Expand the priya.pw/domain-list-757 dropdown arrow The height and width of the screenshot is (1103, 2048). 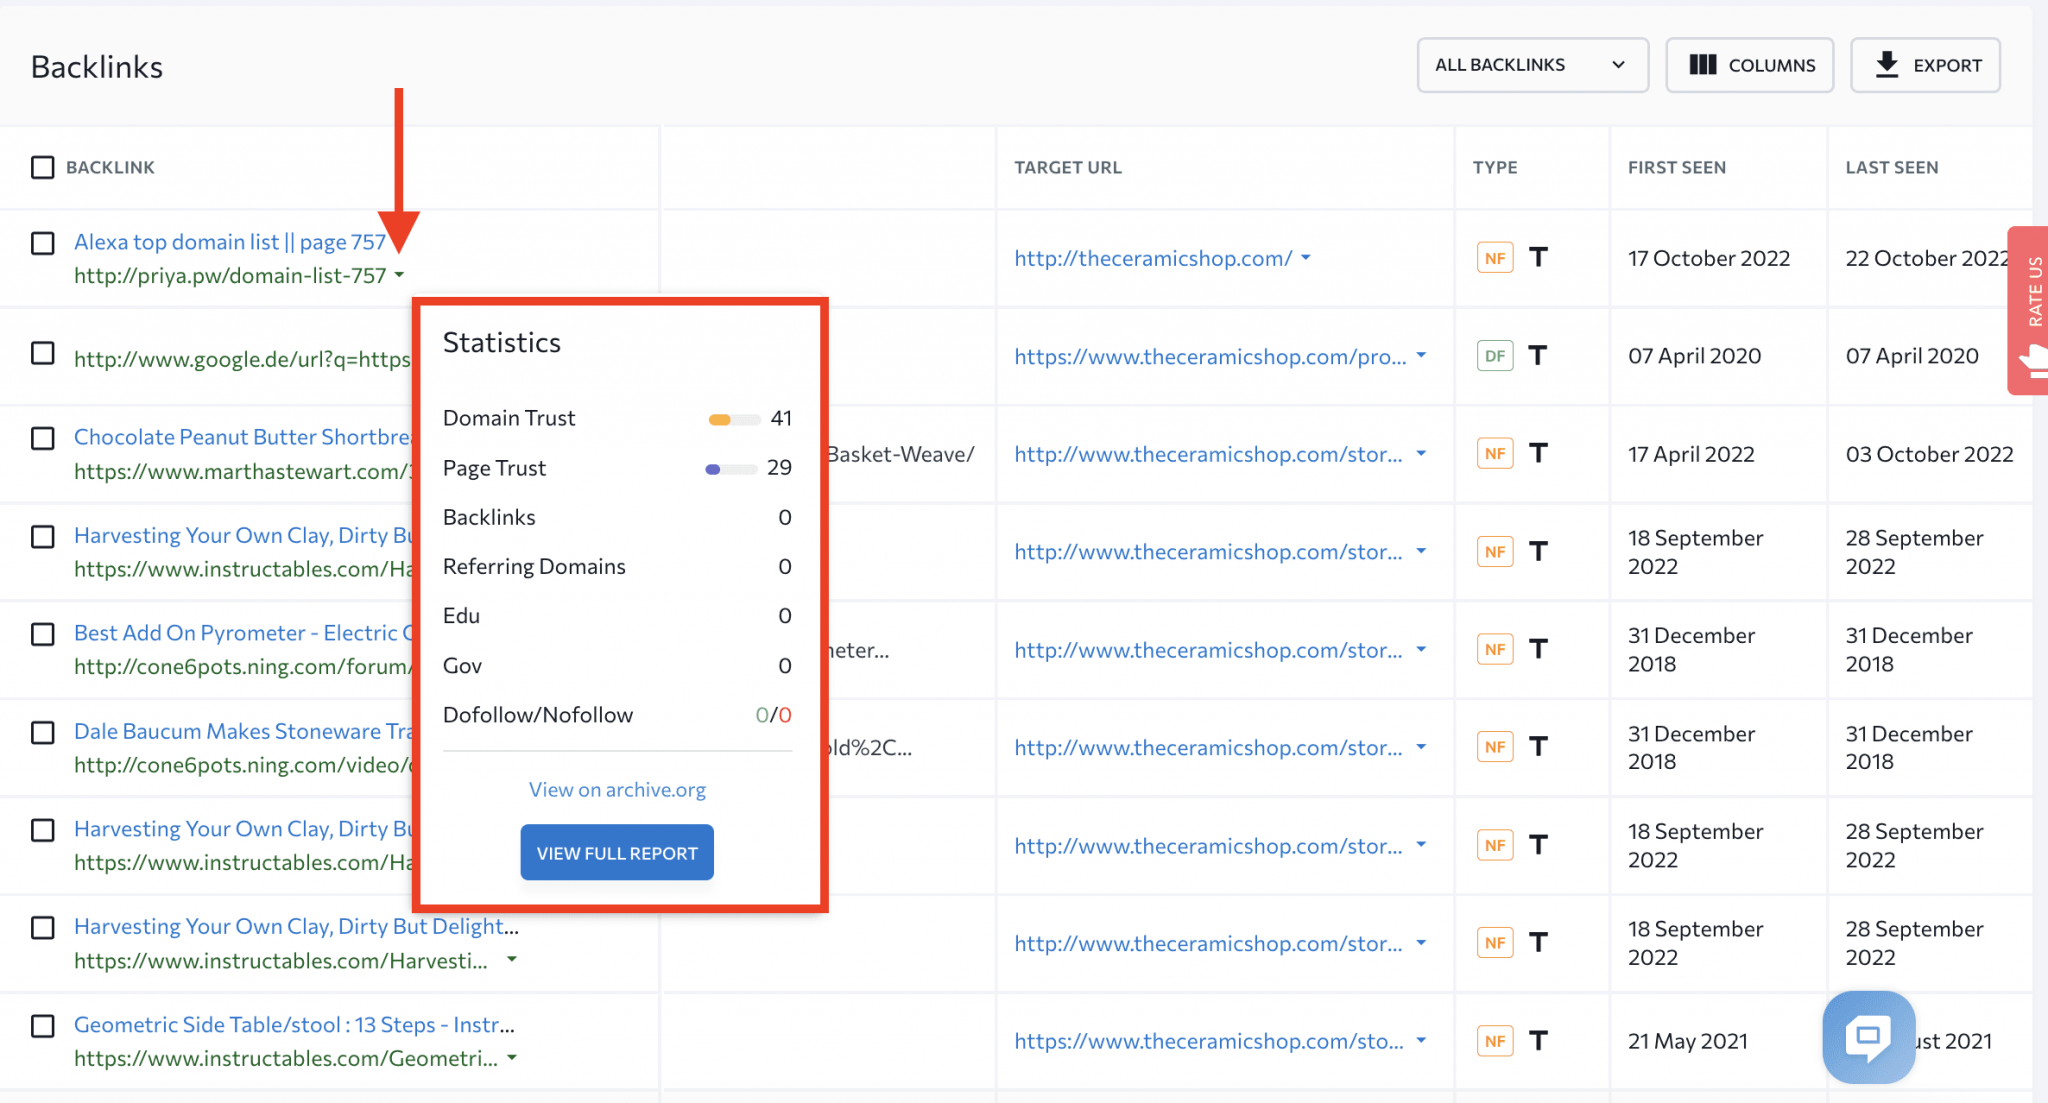pyautogui.click(x=399, y=275)
